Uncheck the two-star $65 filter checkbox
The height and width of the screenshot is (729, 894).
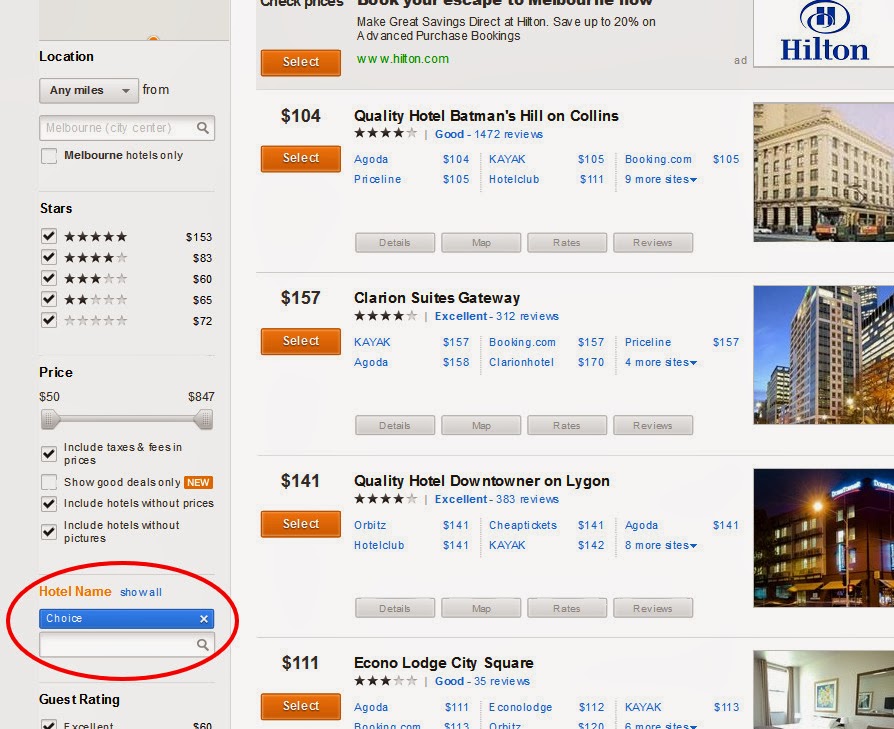(49, 299)
